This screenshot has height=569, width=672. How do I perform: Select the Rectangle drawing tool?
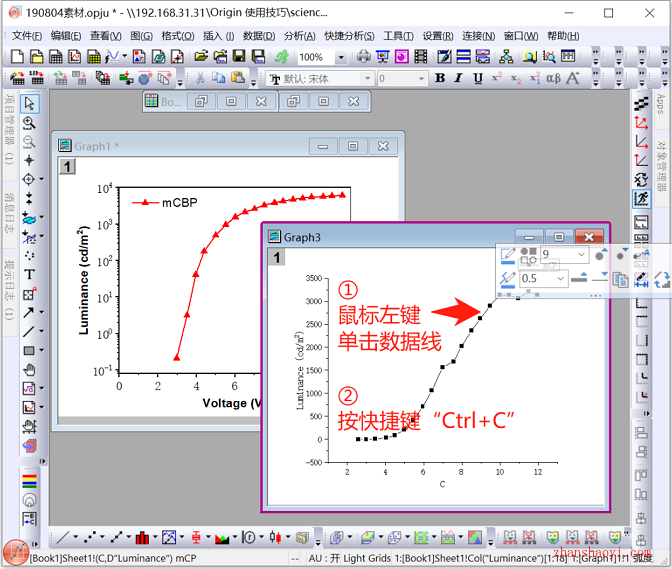tap(29, 350)
